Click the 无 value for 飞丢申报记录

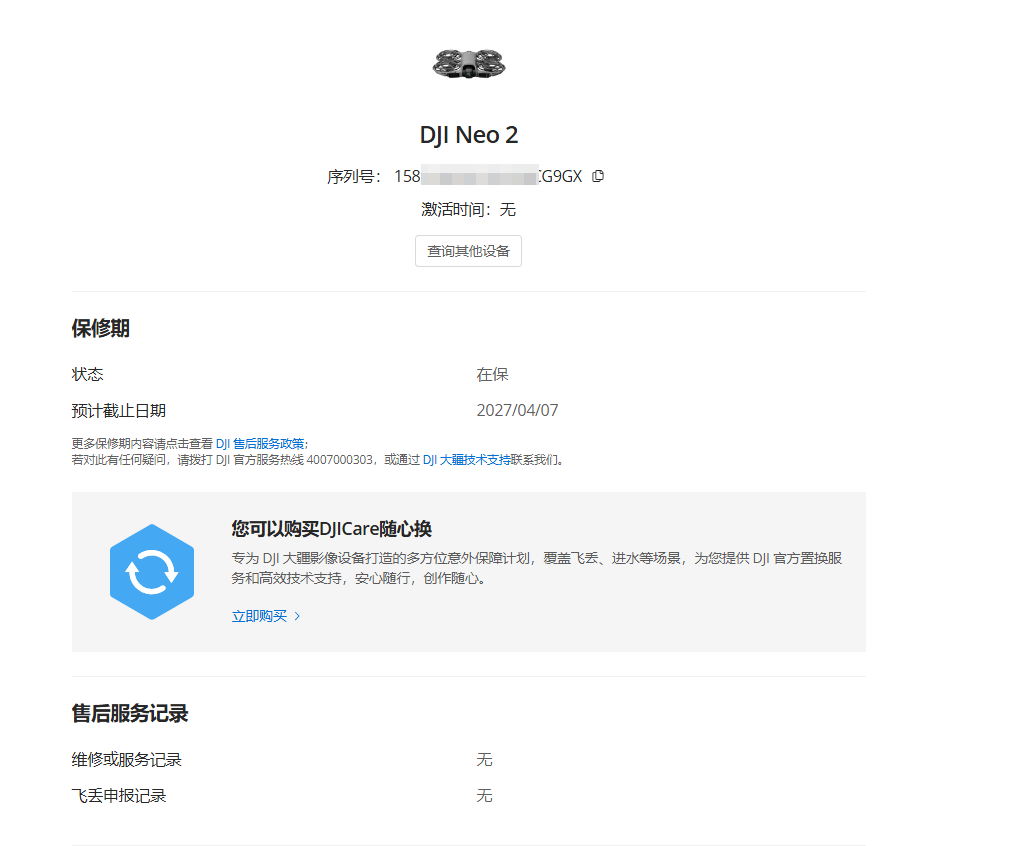[x=485, y=796]
